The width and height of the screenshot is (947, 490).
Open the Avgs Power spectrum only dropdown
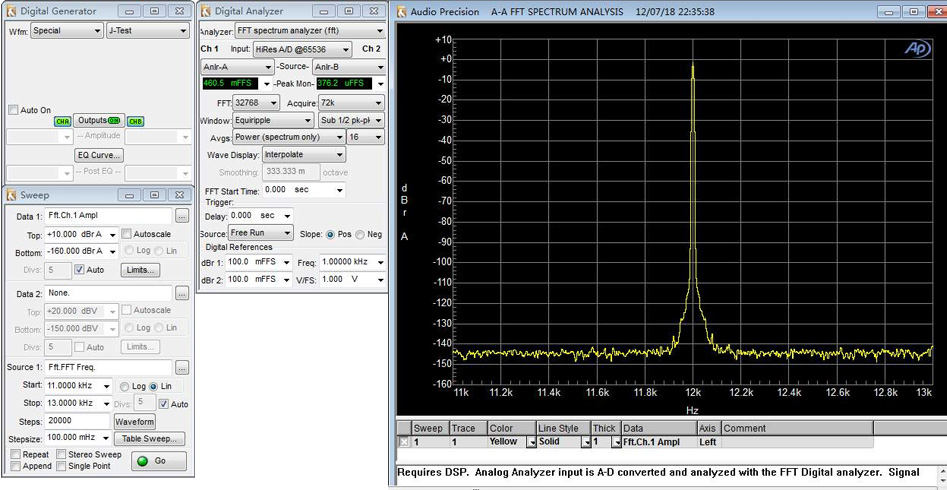[x=289, y=137]
